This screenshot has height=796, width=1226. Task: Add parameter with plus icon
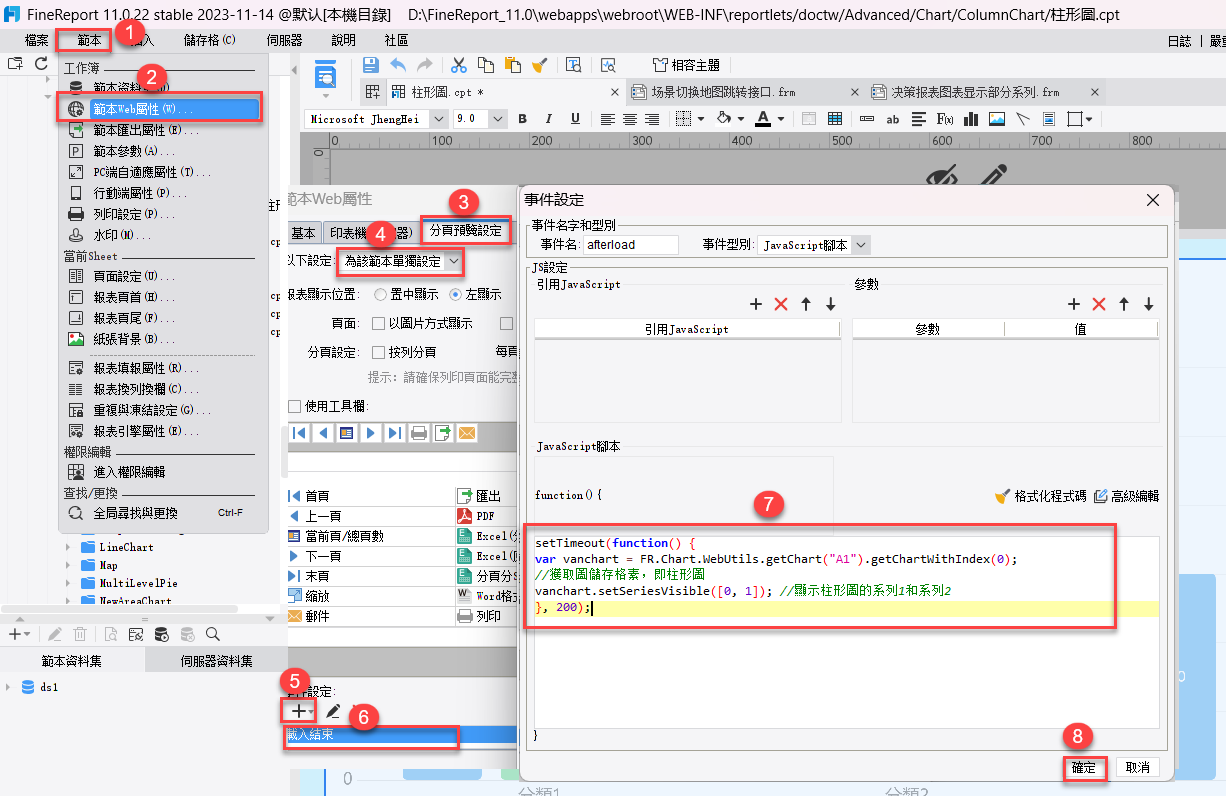pyautogui.click(x=1074, y=304)
